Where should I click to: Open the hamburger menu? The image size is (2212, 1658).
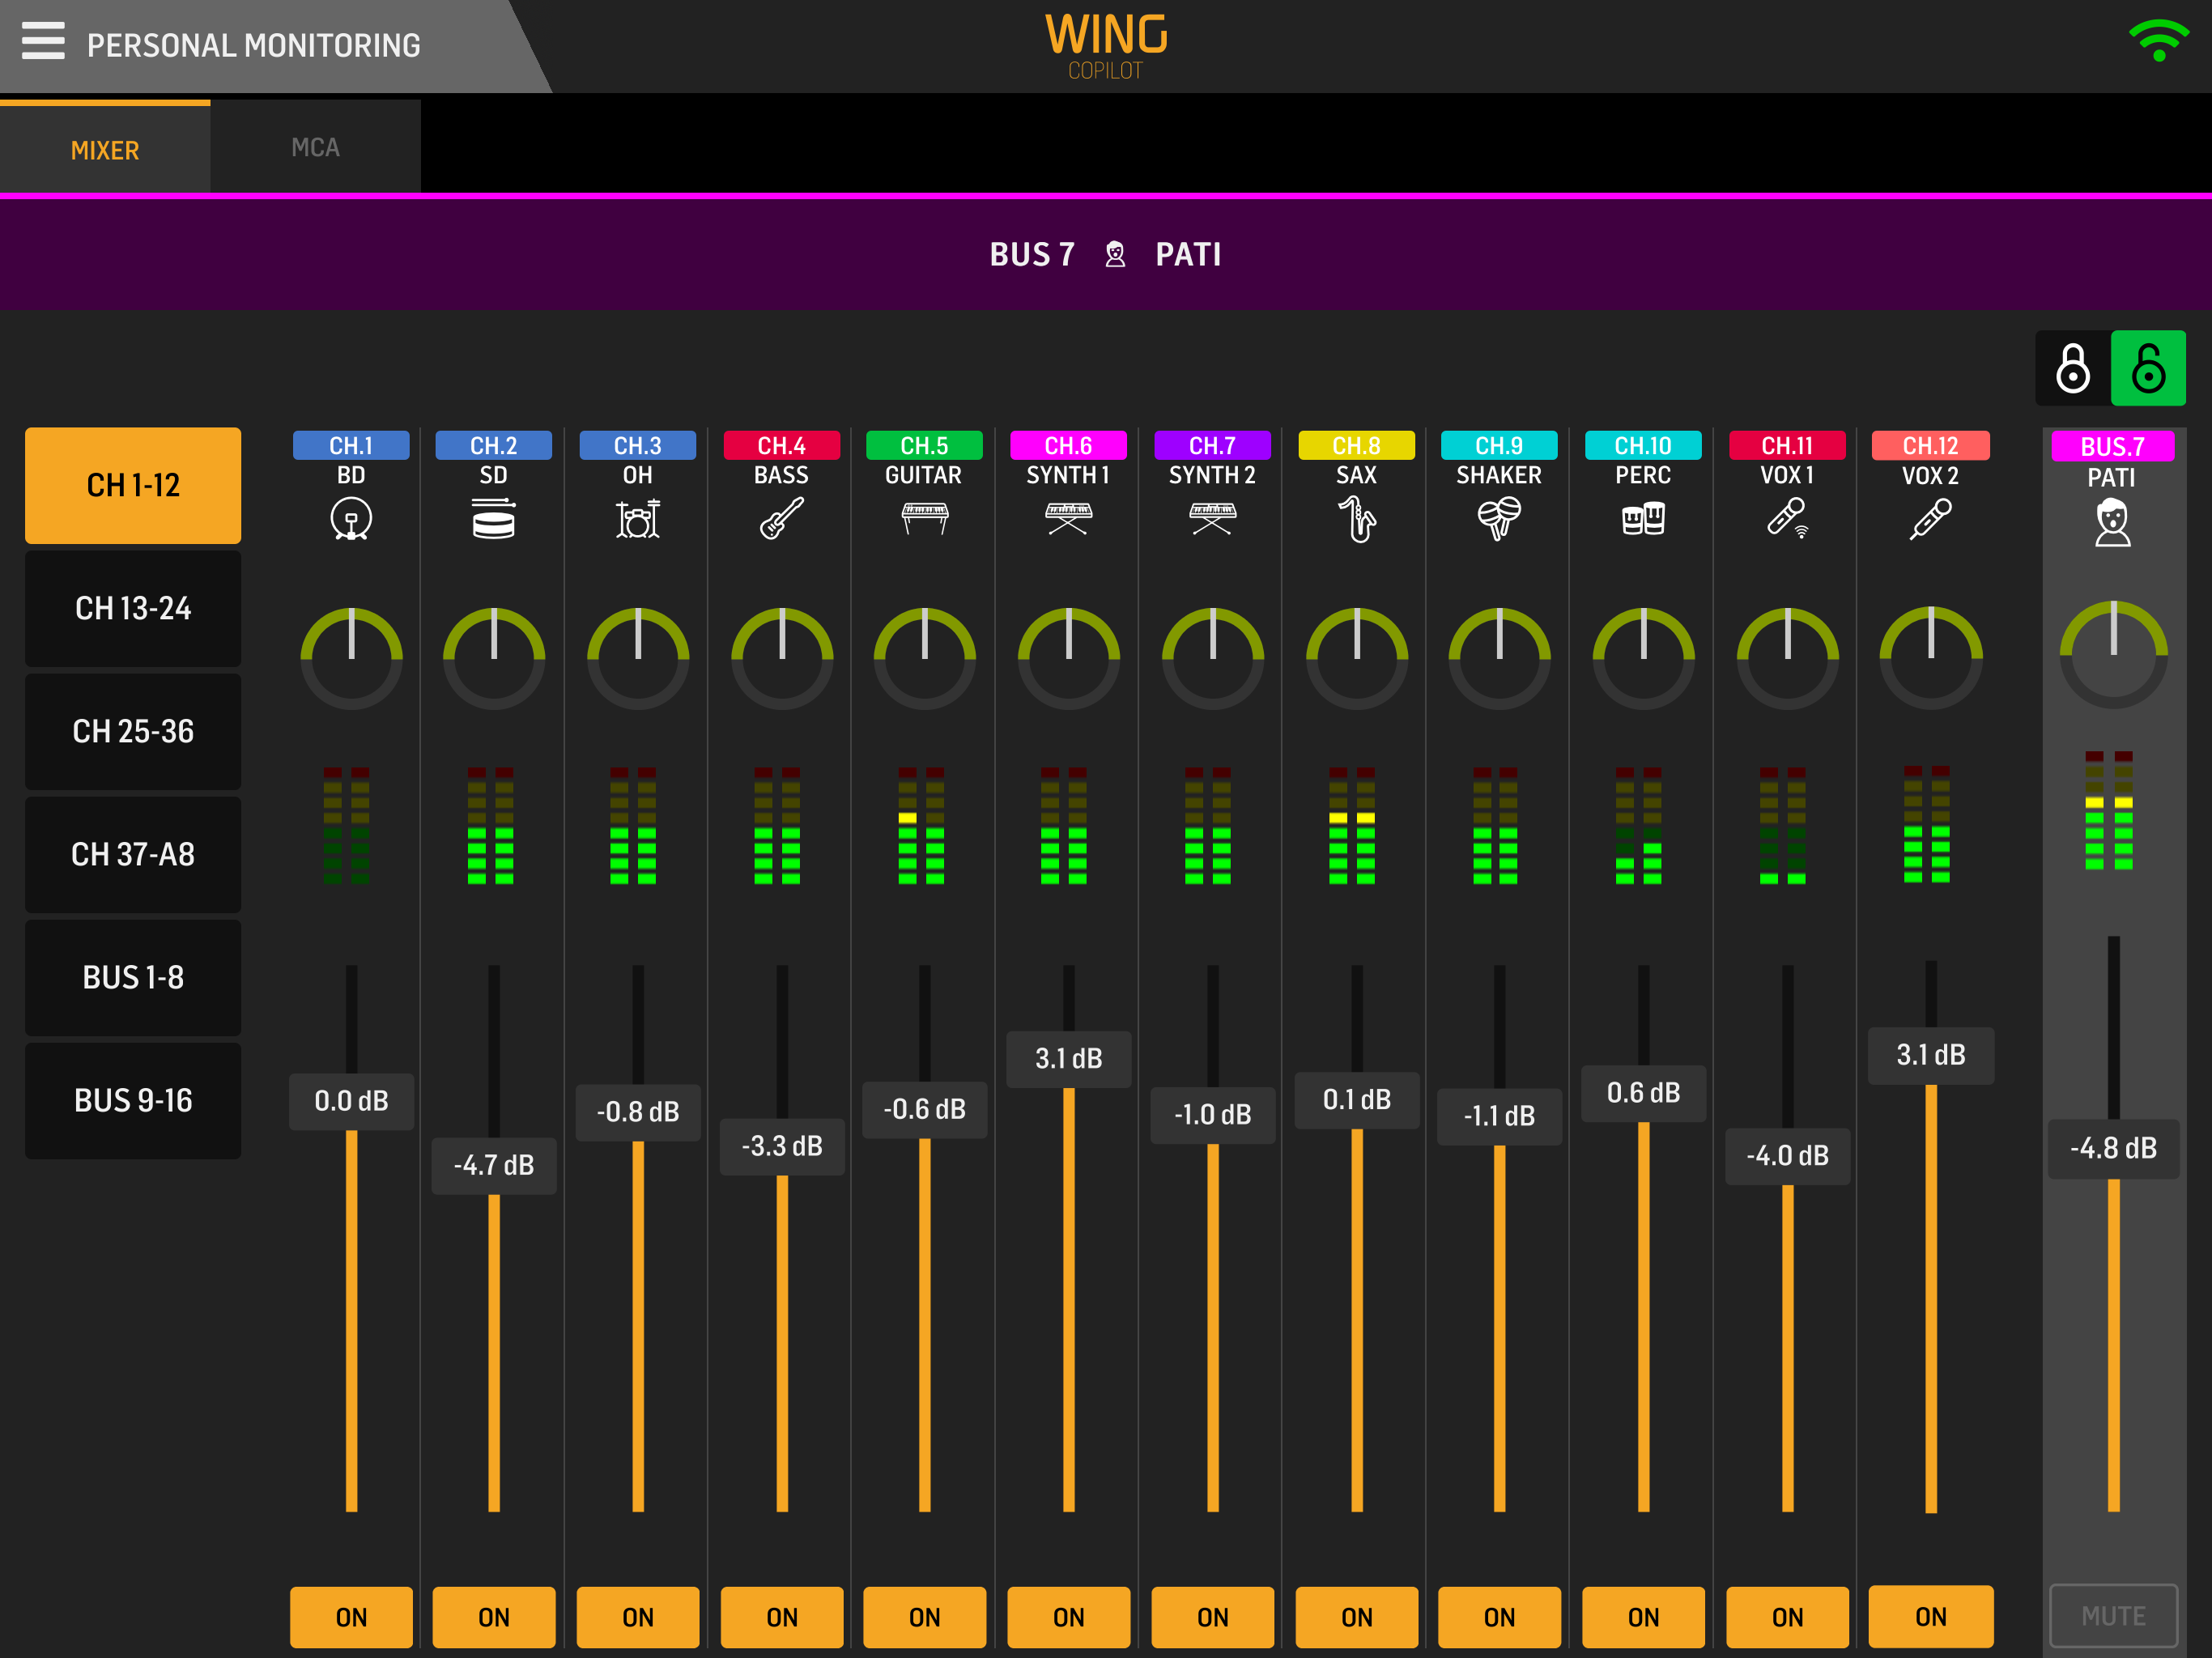coord(43,42)
